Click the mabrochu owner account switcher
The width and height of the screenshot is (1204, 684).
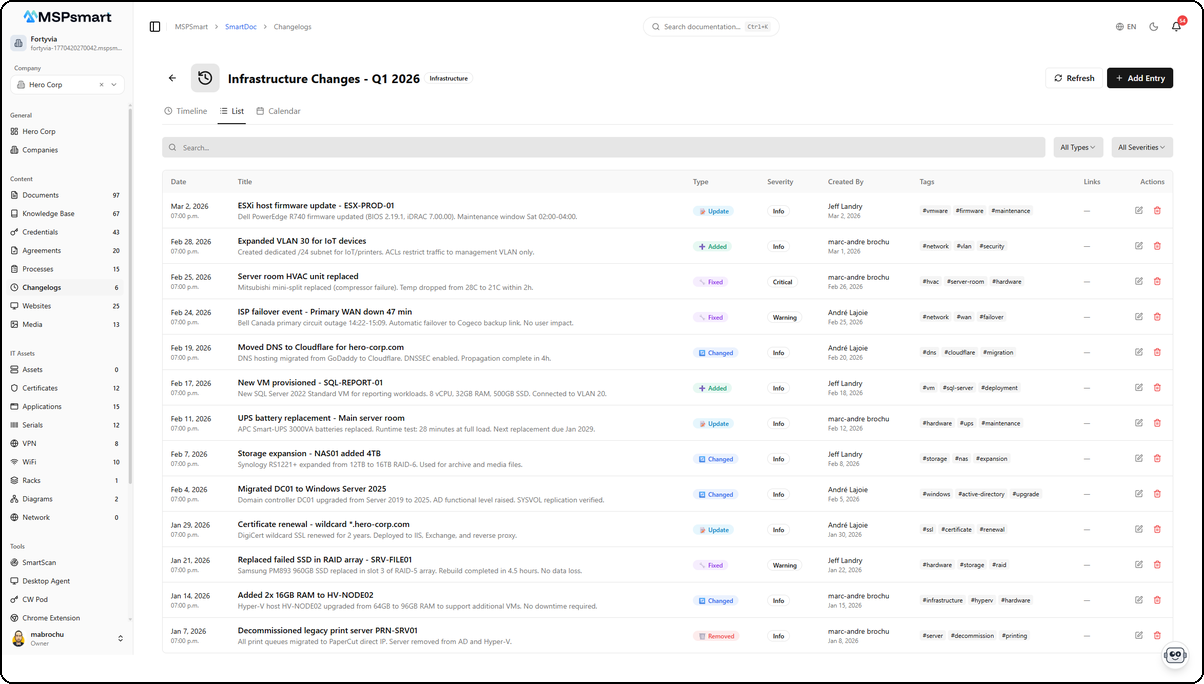(x=50, y=640)
